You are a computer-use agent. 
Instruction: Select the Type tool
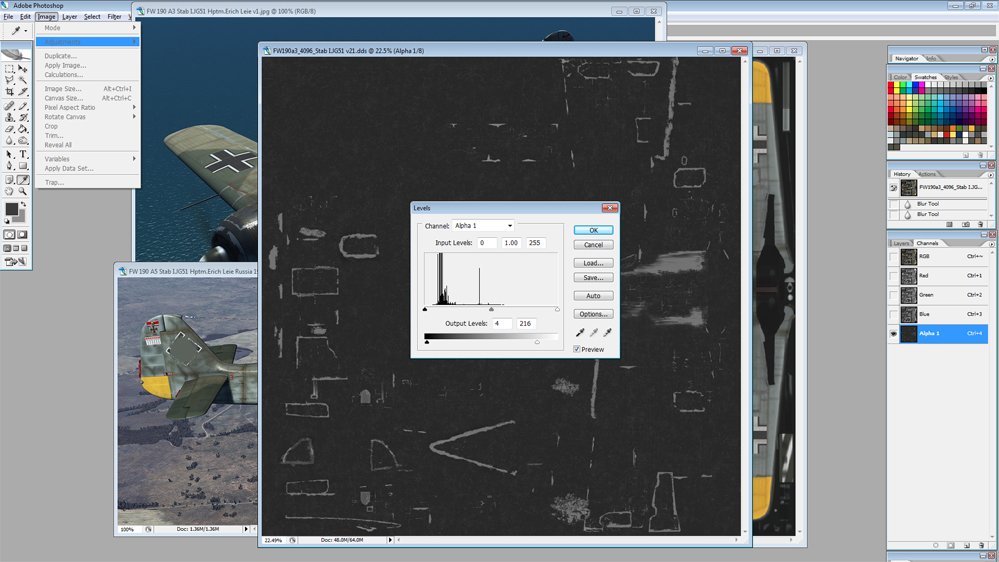click(23, 155)
